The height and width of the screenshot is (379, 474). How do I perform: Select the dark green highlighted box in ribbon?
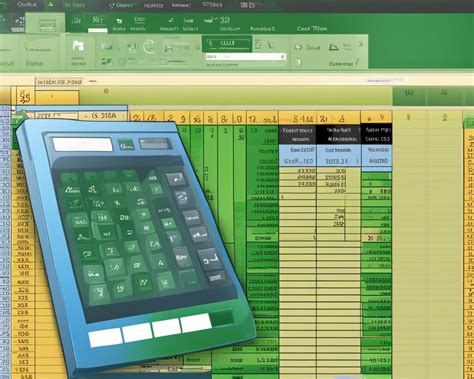tap(227, 43)
